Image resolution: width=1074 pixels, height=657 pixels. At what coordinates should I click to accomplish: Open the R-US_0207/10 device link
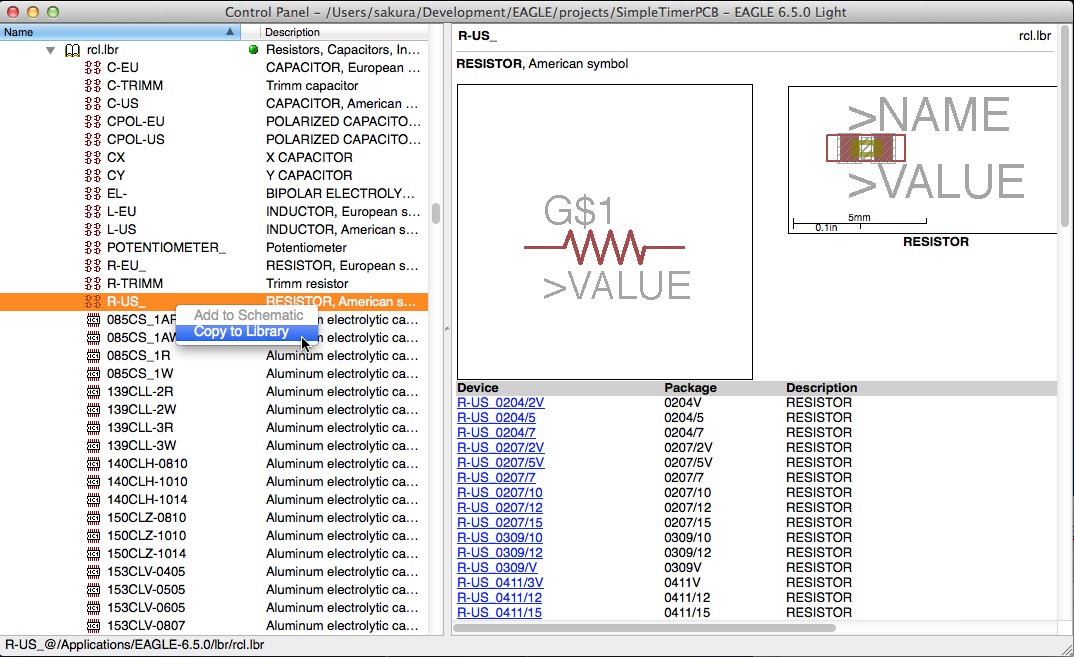[x=499, y=493]
